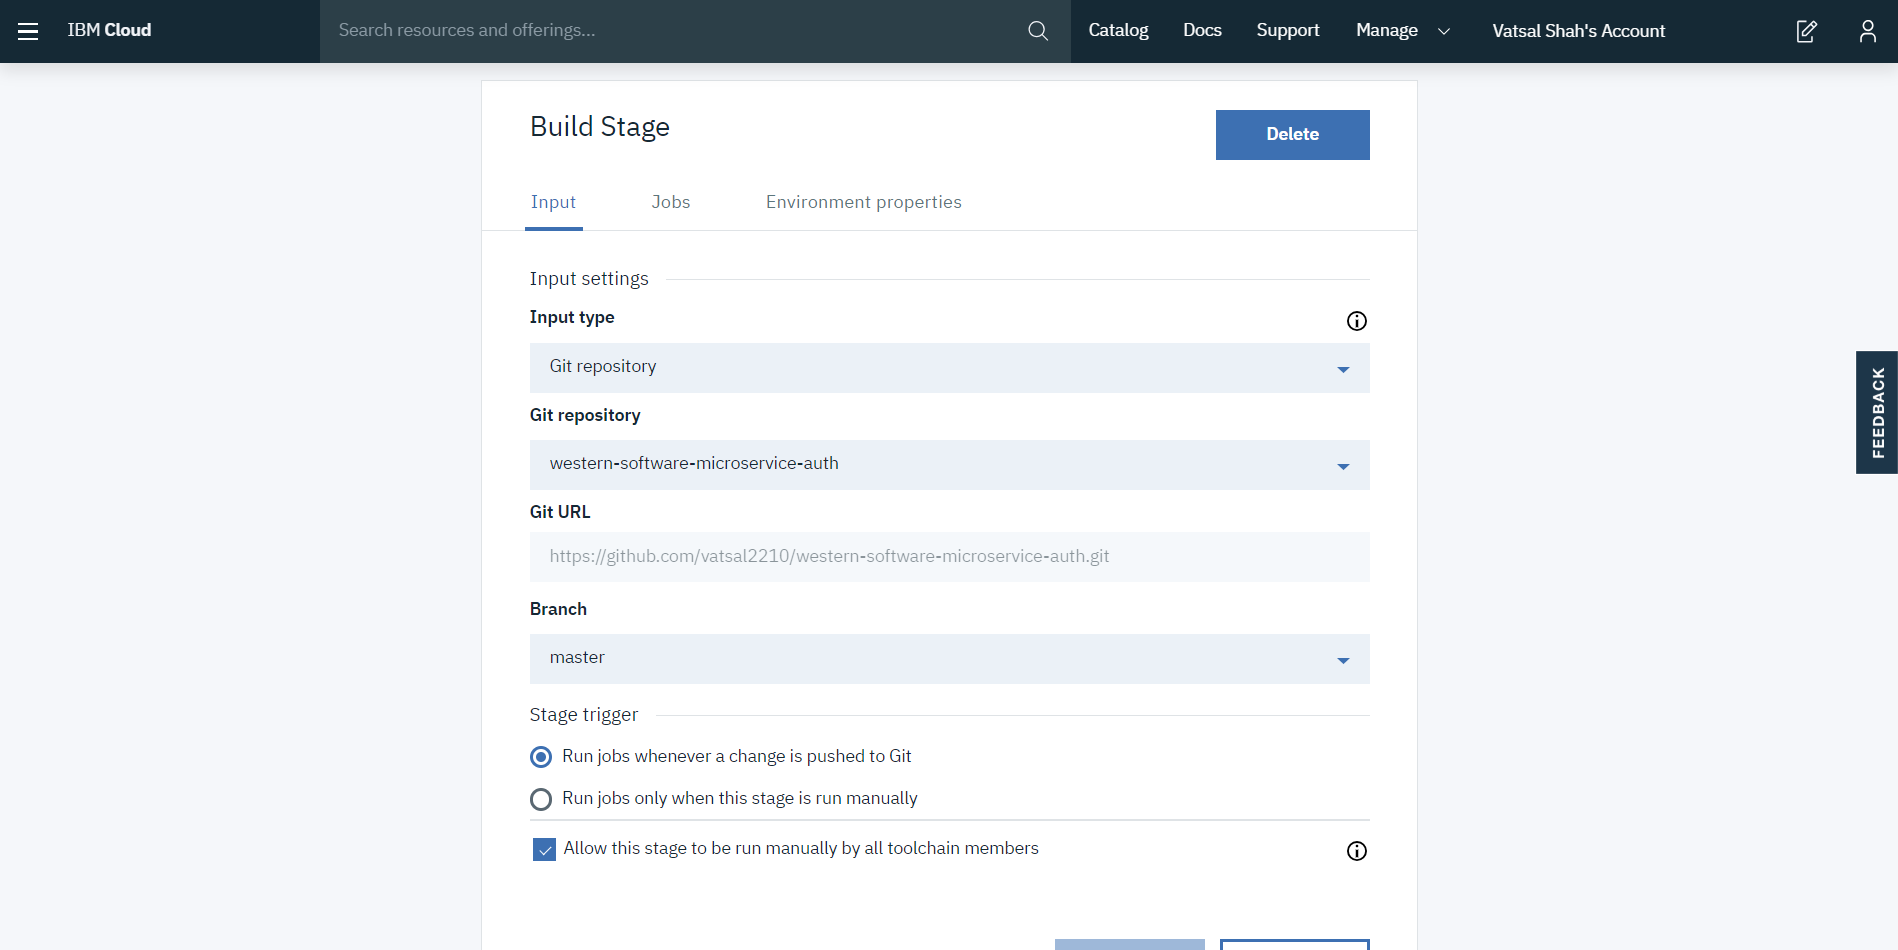The height and width of the screenshot is (950, 1898).
Task: Expand the Branch dropdown showing master
Action: pyautogui.click(x=949, y=658)
